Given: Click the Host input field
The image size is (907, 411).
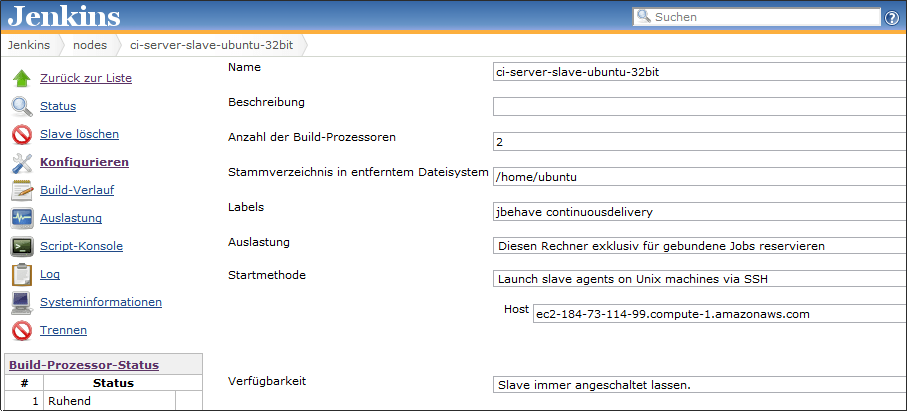Looking at the screenshot, I should tap(718, 313).
